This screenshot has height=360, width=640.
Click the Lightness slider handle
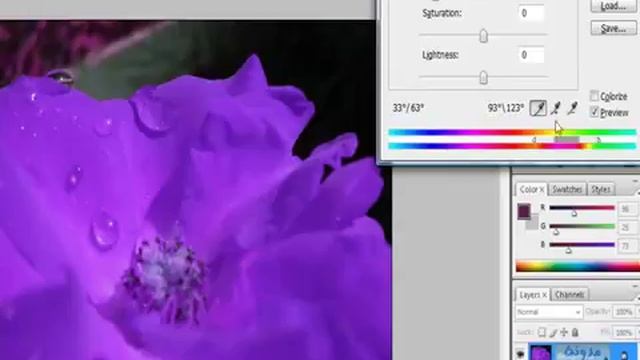[483, 77]
